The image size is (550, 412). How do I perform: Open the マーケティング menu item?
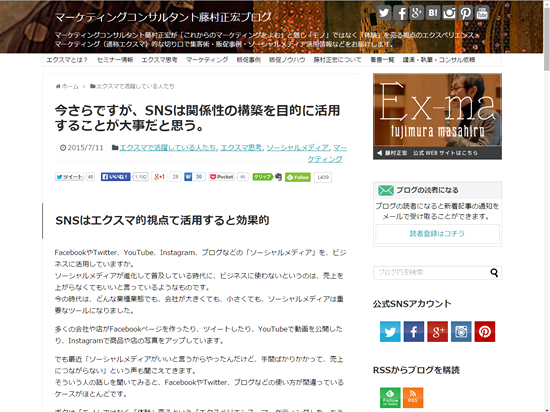click(207, 60)
